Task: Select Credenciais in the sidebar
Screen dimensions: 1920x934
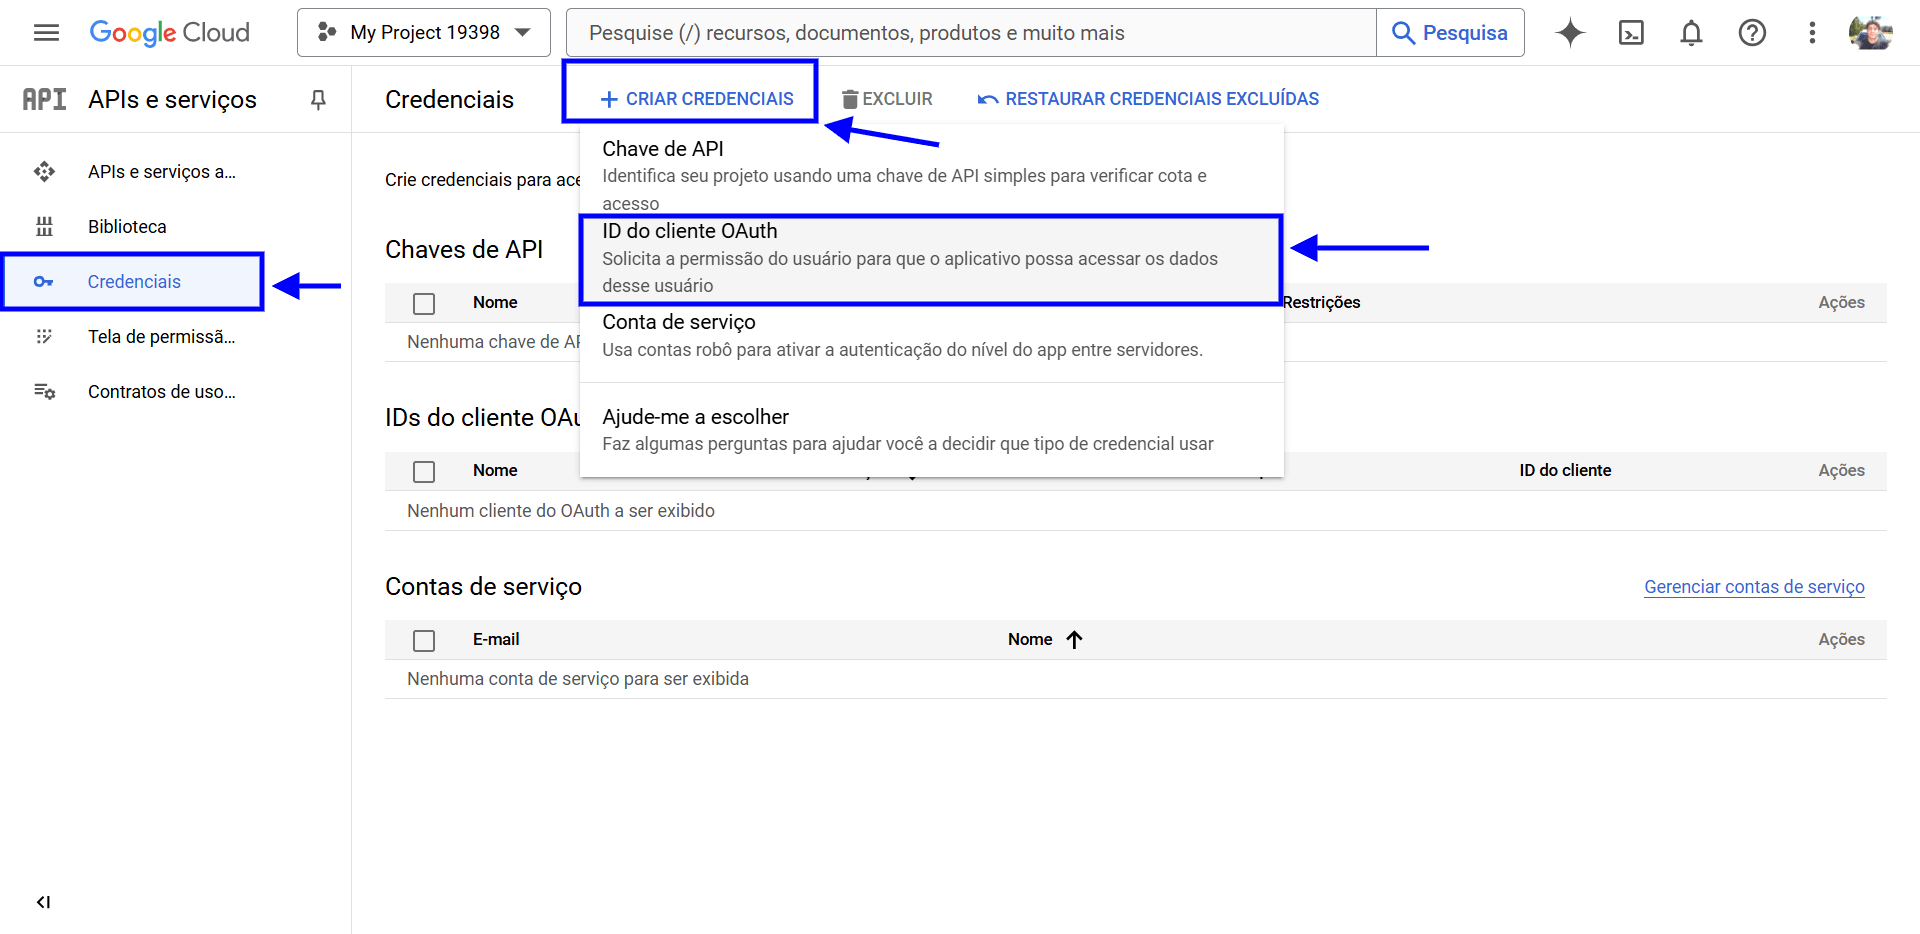Action: tap(134, 282)
